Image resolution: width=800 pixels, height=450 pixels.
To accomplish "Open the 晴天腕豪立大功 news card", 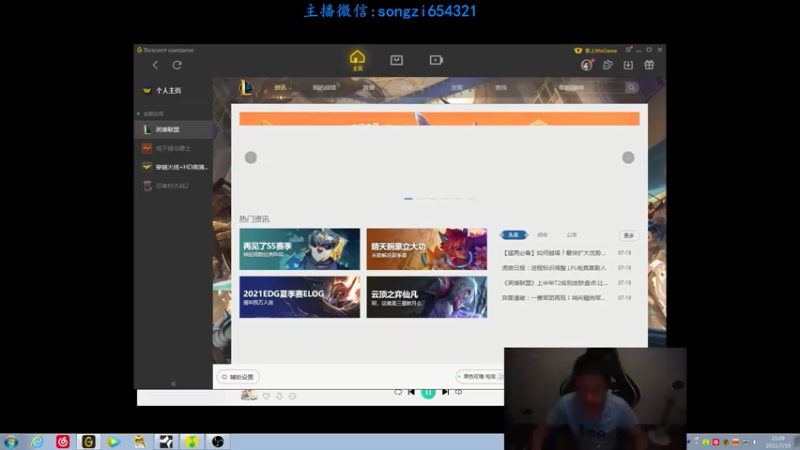I will coord(427,249).
